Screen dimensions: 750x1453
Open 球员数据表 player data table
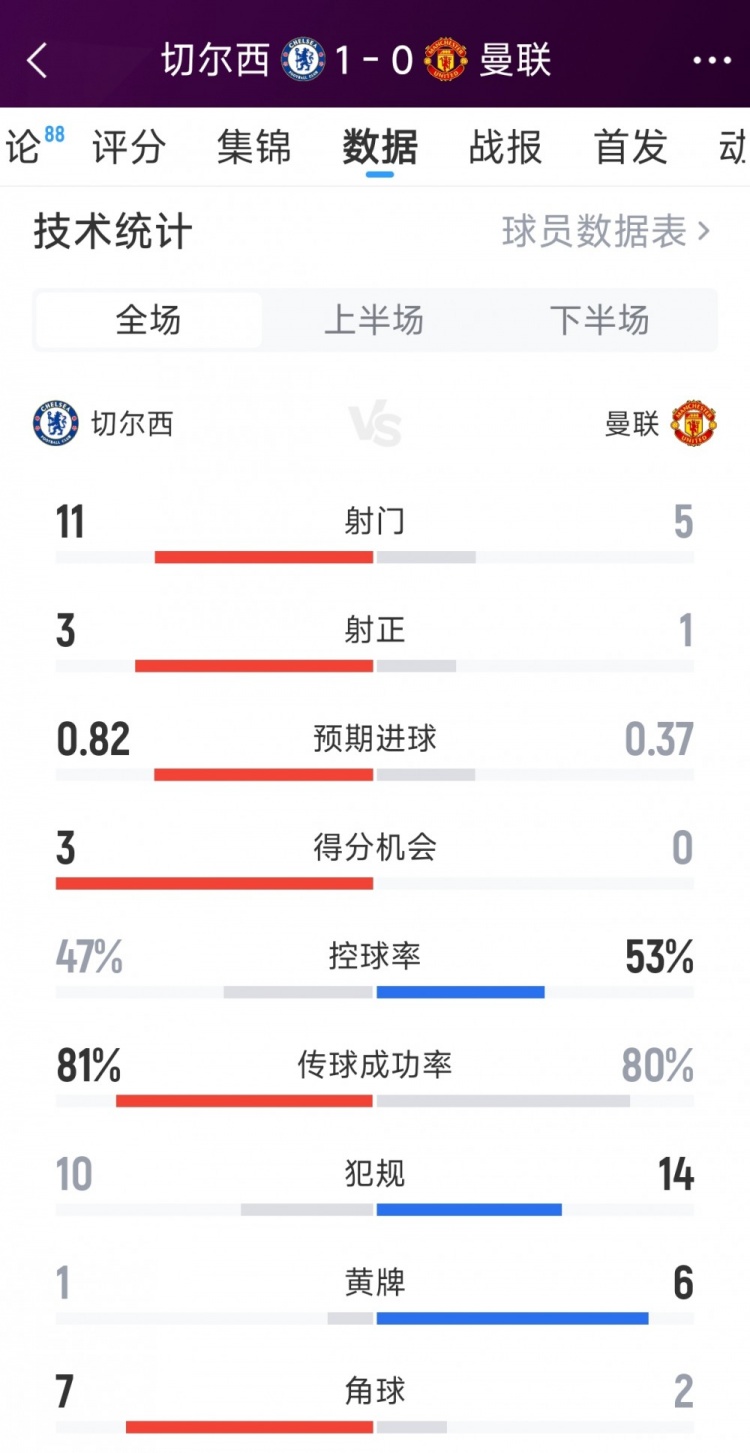pyautogui.click(x=605, y=232)
